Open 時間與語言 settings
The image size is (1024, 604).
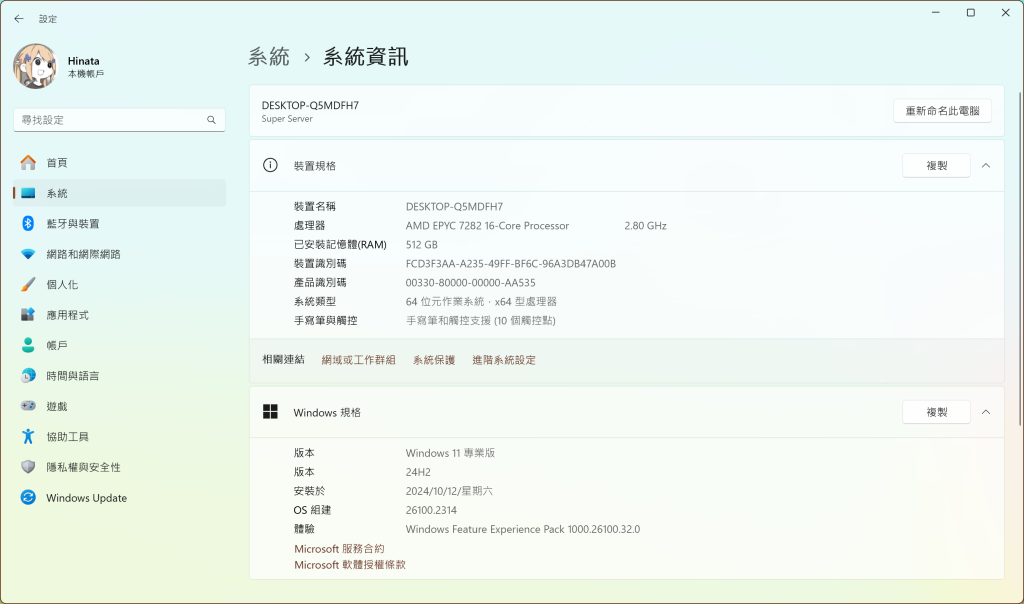tap(72, 376)
